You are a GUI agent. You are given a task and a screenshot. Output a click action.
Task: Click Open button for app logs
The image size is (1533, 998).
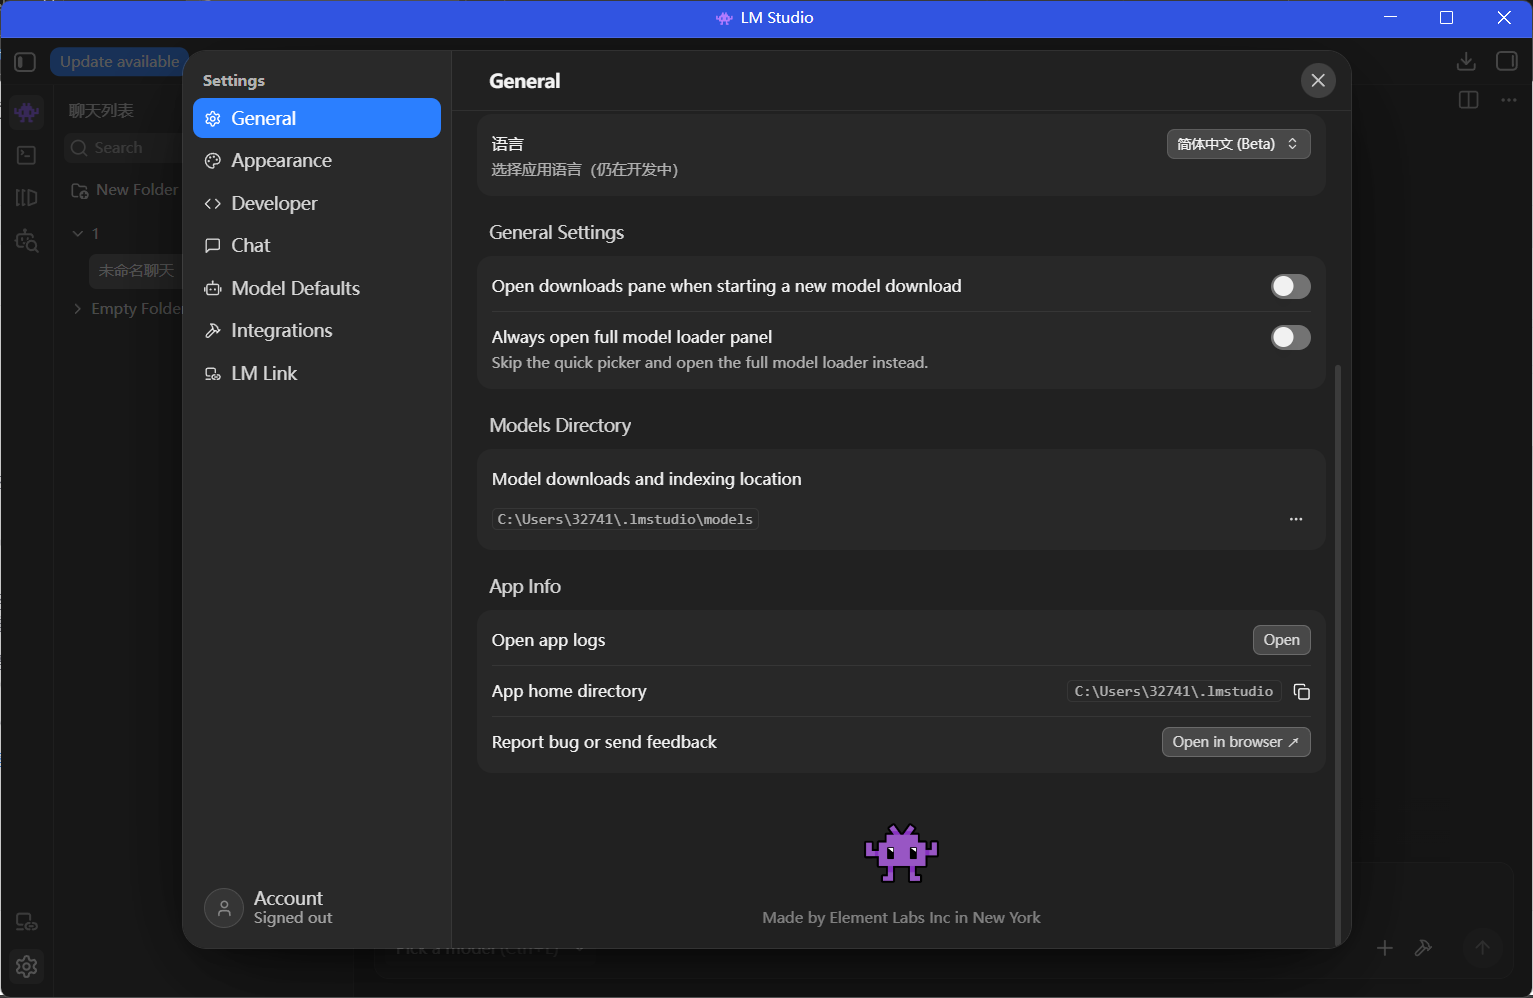click(x=1281, y=640)
